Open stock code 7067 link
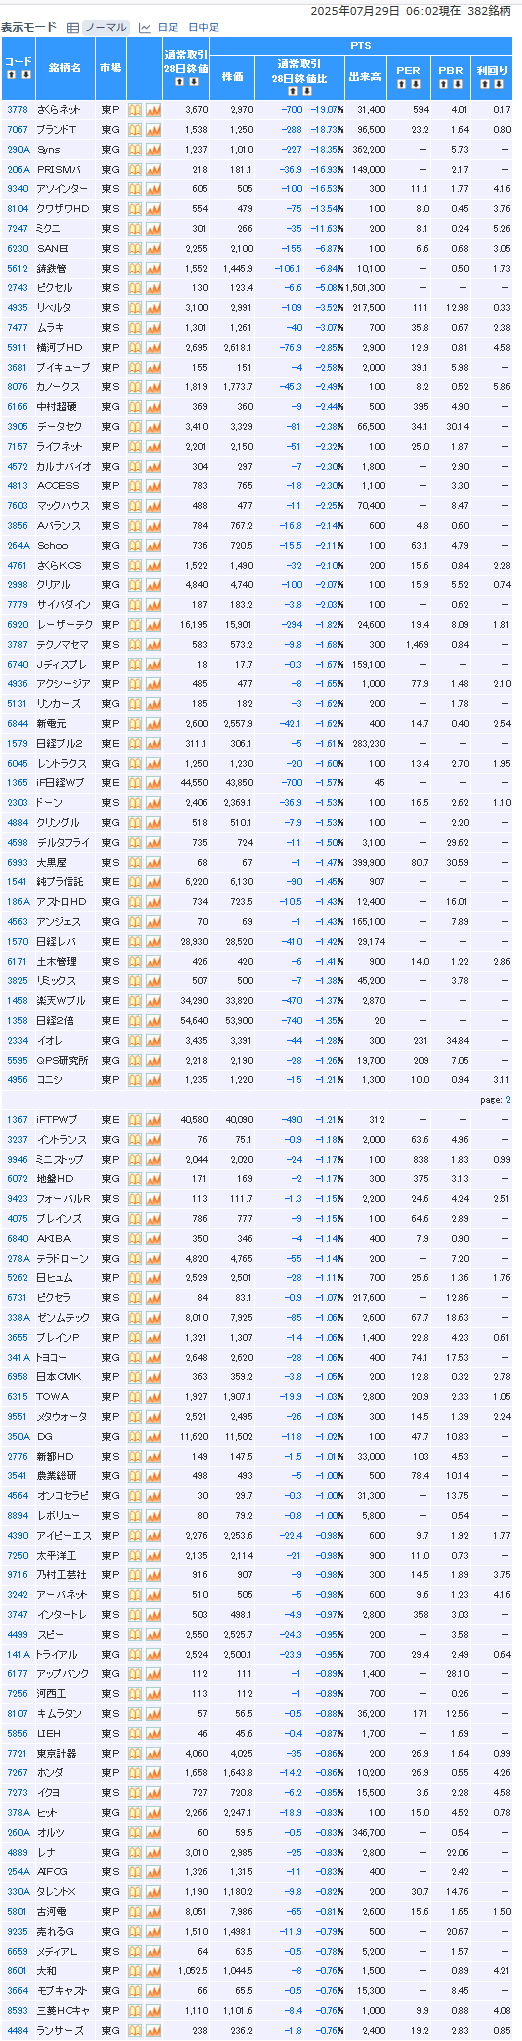The image size is (522, 2041). coord(17,130)
